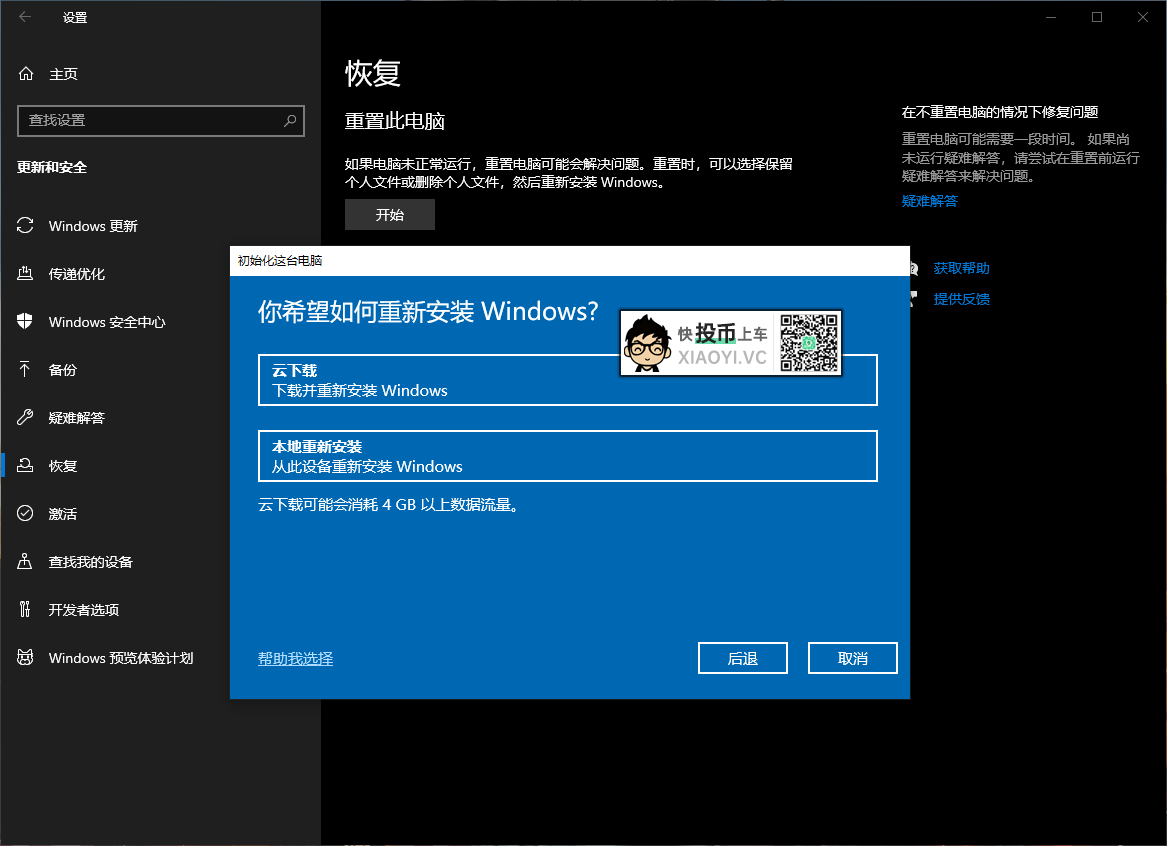
Task: Click the 在不重置电脑的情况下修复问题 heading
Action: 1000,112
